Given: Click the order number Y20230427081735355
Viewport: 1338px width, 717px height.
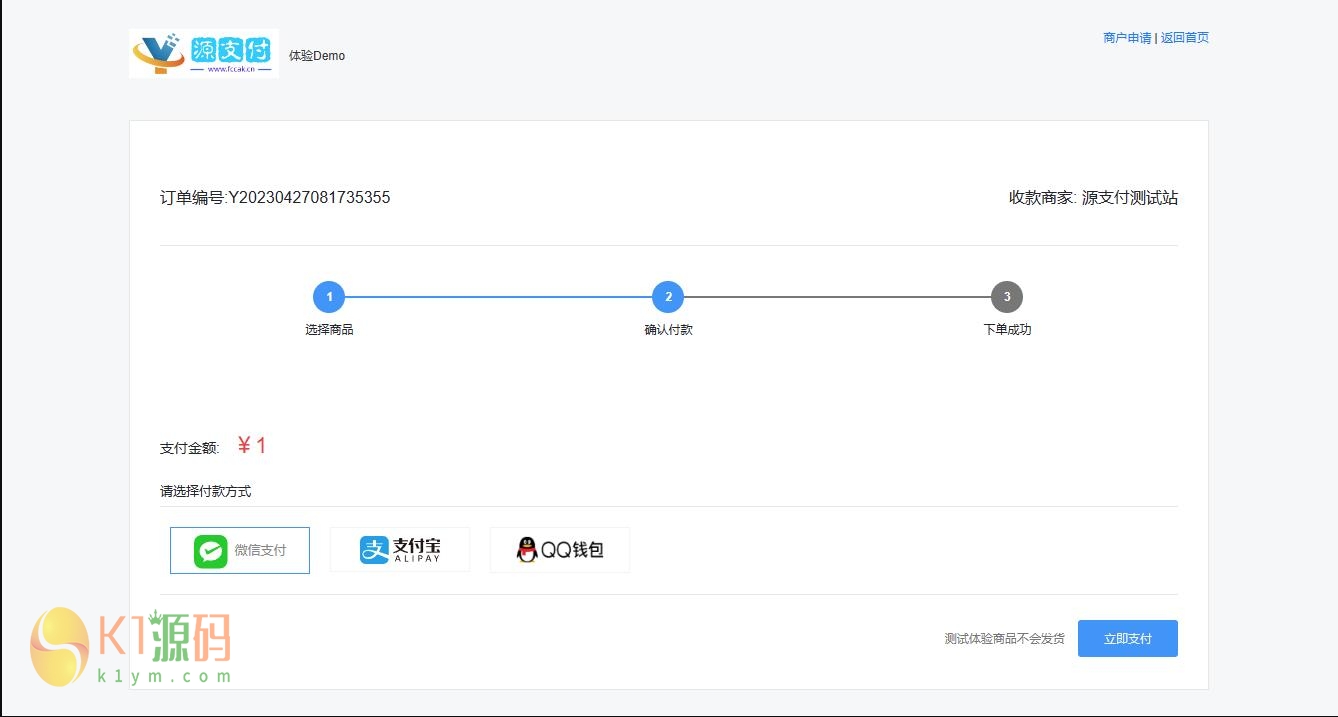Looking at the screenshot, I should pyautogui.click(x=309, y=198).
